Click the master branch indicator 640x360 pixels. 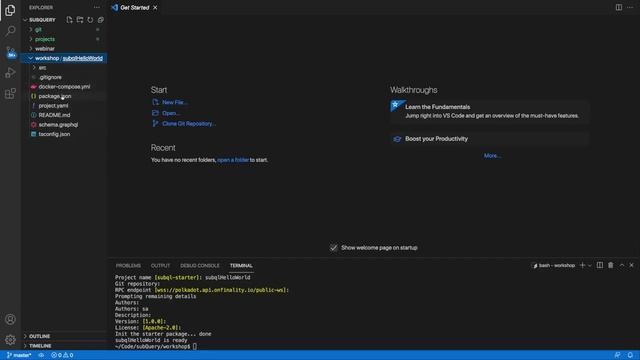(19, 355)
